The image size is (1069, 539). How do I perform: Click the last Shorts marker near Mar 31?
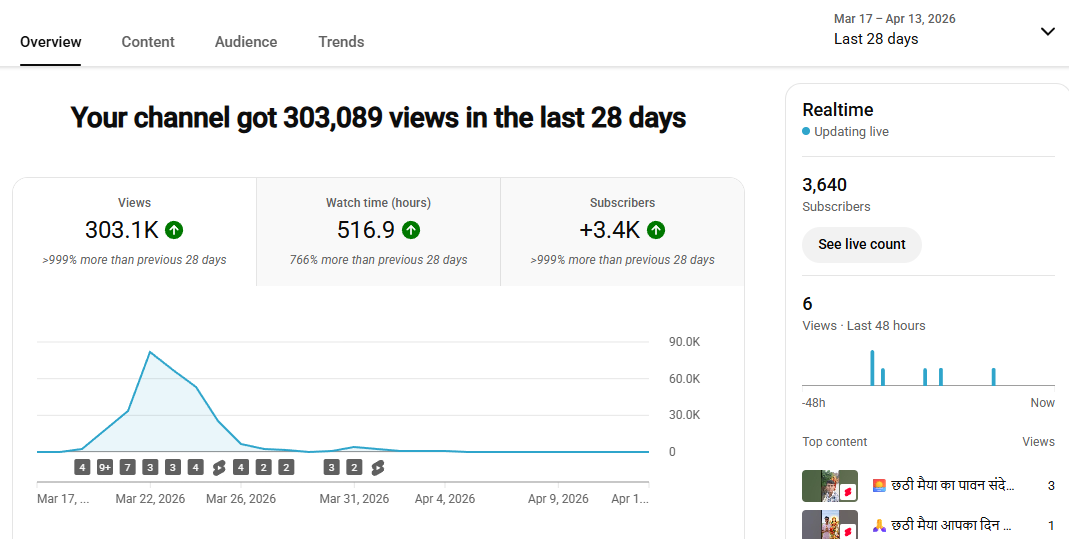click(377, 467)
